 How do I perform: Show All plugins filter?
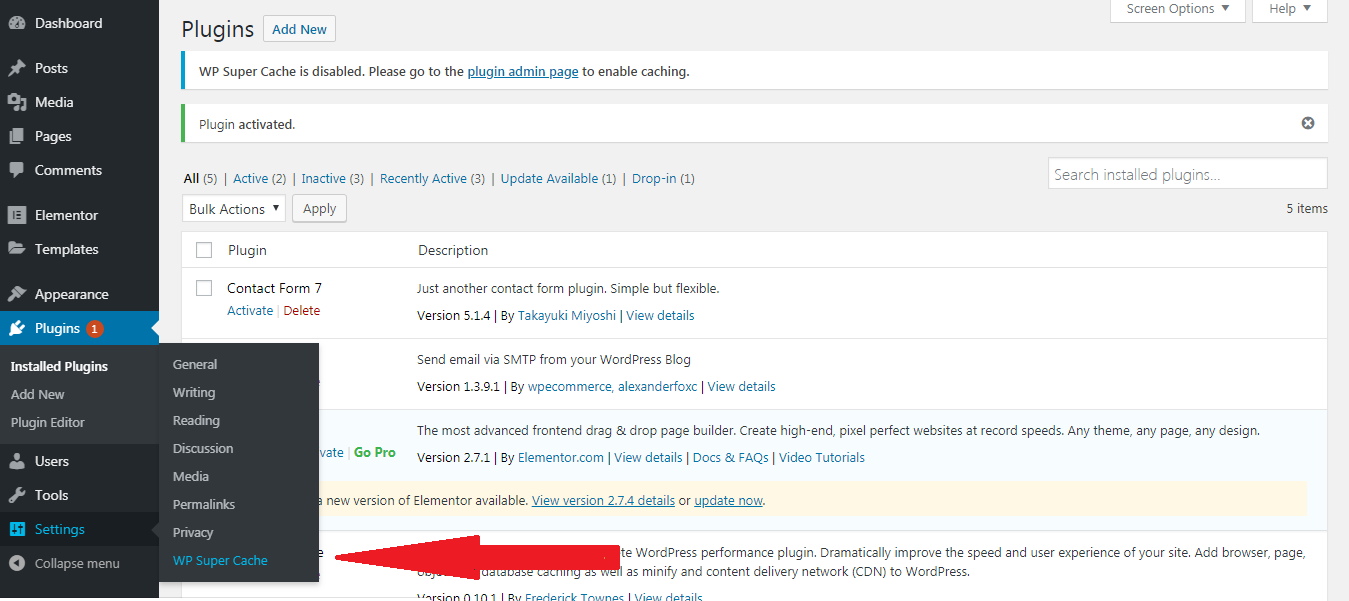[191, 178]
